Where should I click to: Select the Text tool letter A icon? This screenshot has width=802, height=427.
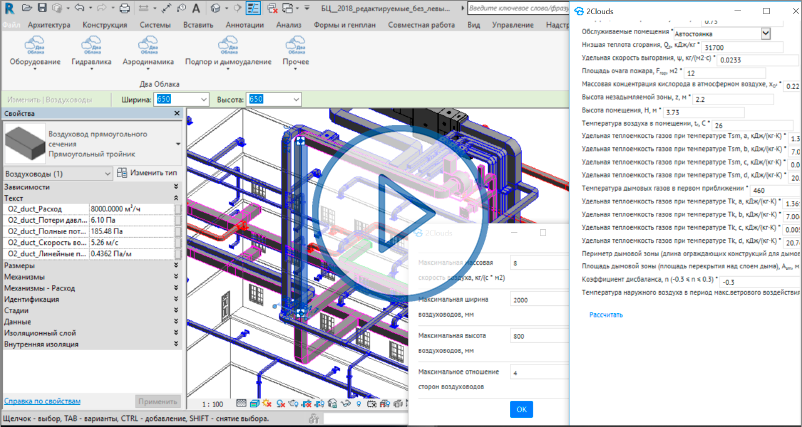point(196,8)
